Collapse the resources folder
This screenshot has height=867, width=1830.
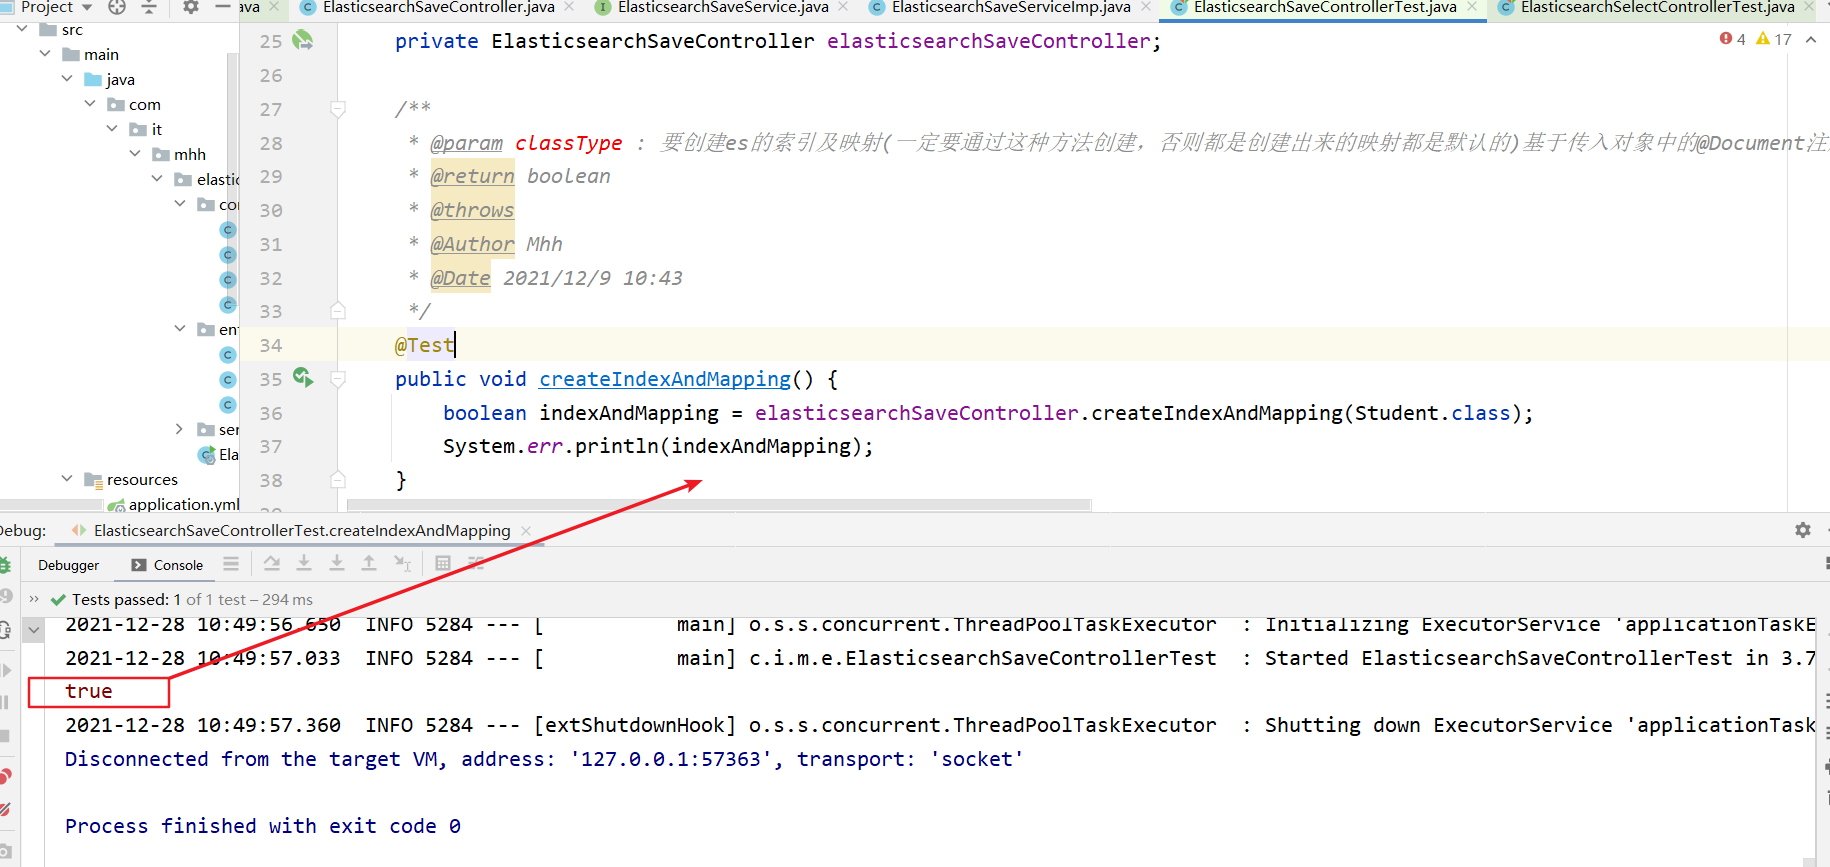[67, 479]
